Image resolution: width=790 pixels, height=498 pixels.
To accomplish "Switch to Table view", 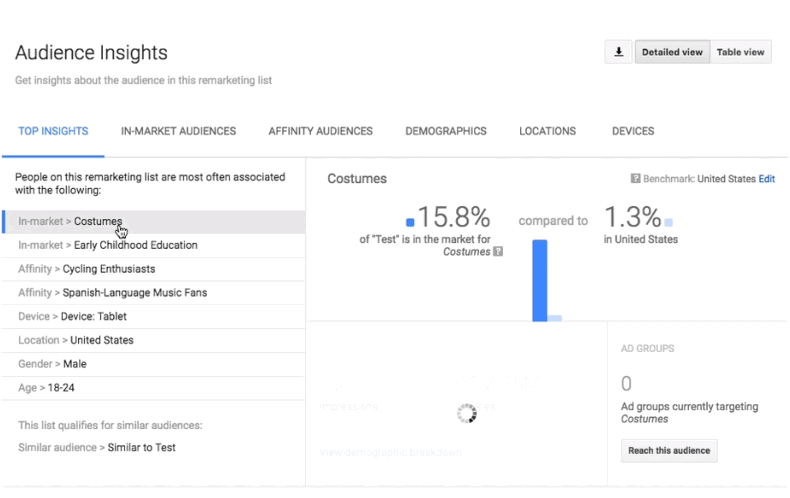I will (x=741, y=52).
